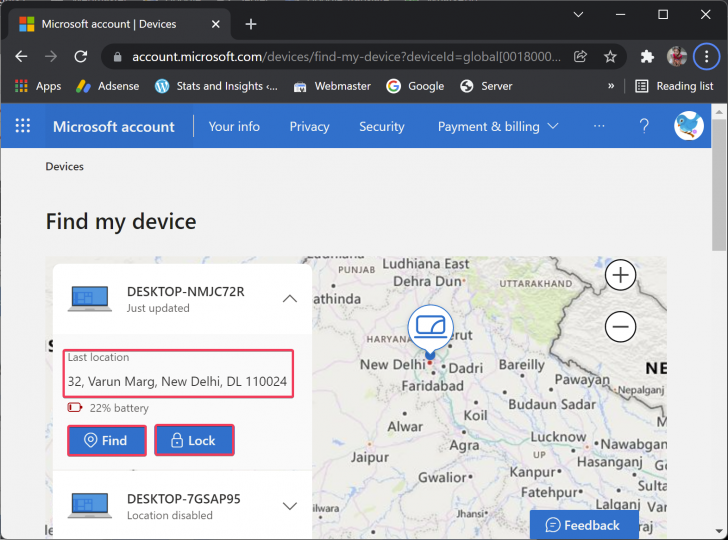Show more navigation items via ellipsis
This screenshot has height=540, width=728.
point(599,126)
